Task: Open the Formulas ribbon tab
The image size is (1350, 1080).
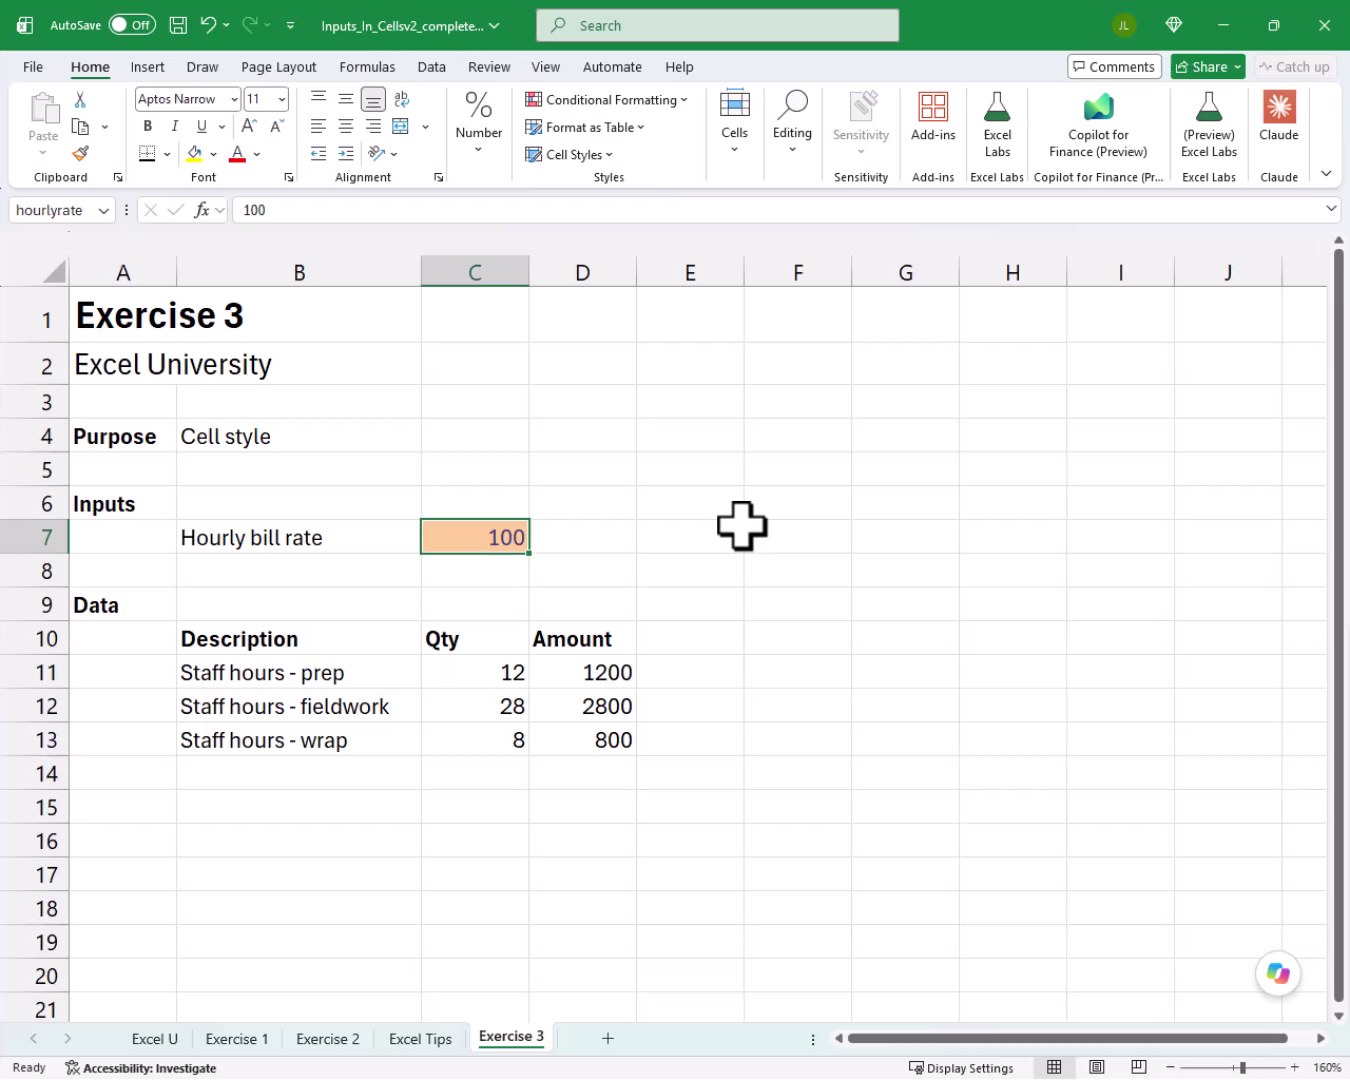Action: [367, 67]
